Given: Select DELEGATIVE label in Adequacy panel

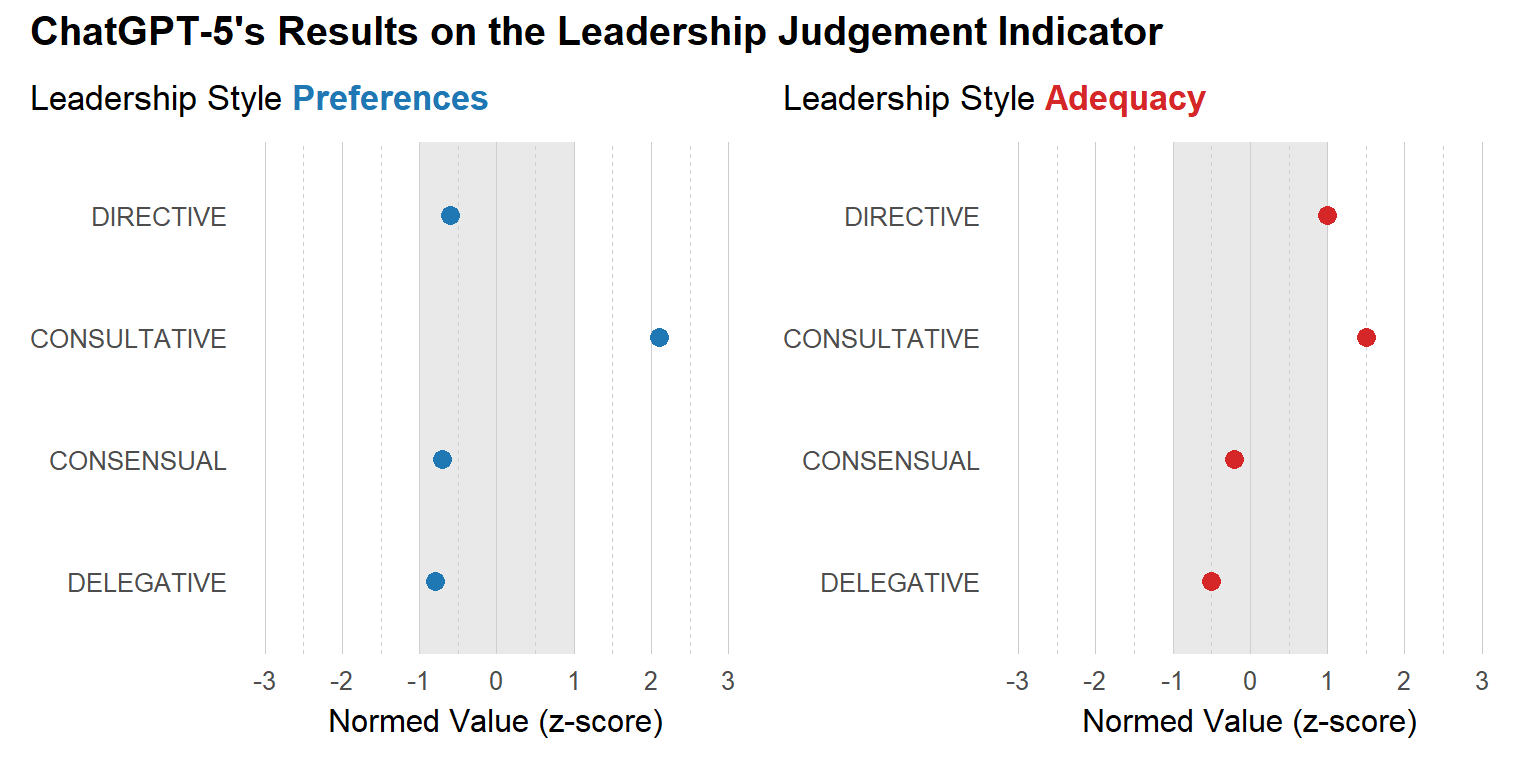Looking at the screenshot, I should point(900,583).
